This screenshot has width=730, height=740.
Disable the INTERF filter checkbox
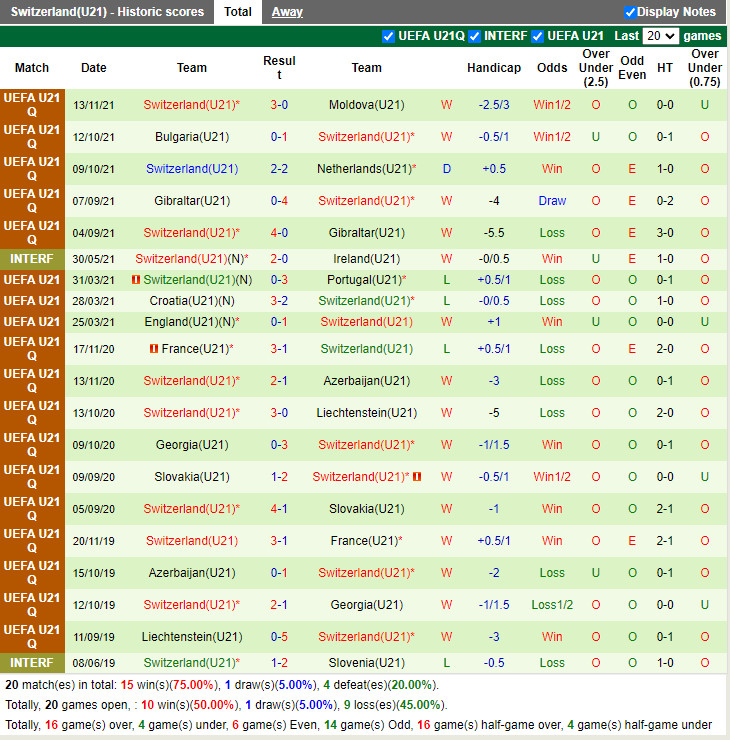(475, 36)
